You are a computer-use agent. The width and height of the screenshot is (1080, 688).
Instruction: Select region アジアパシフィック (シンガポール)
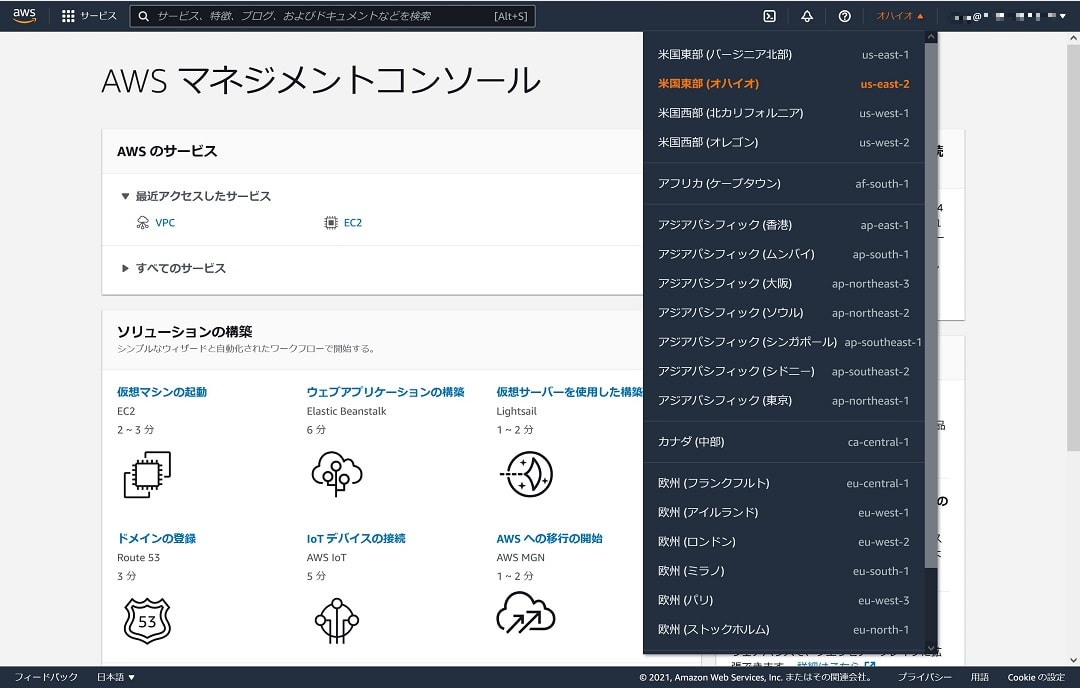point(783,342)
